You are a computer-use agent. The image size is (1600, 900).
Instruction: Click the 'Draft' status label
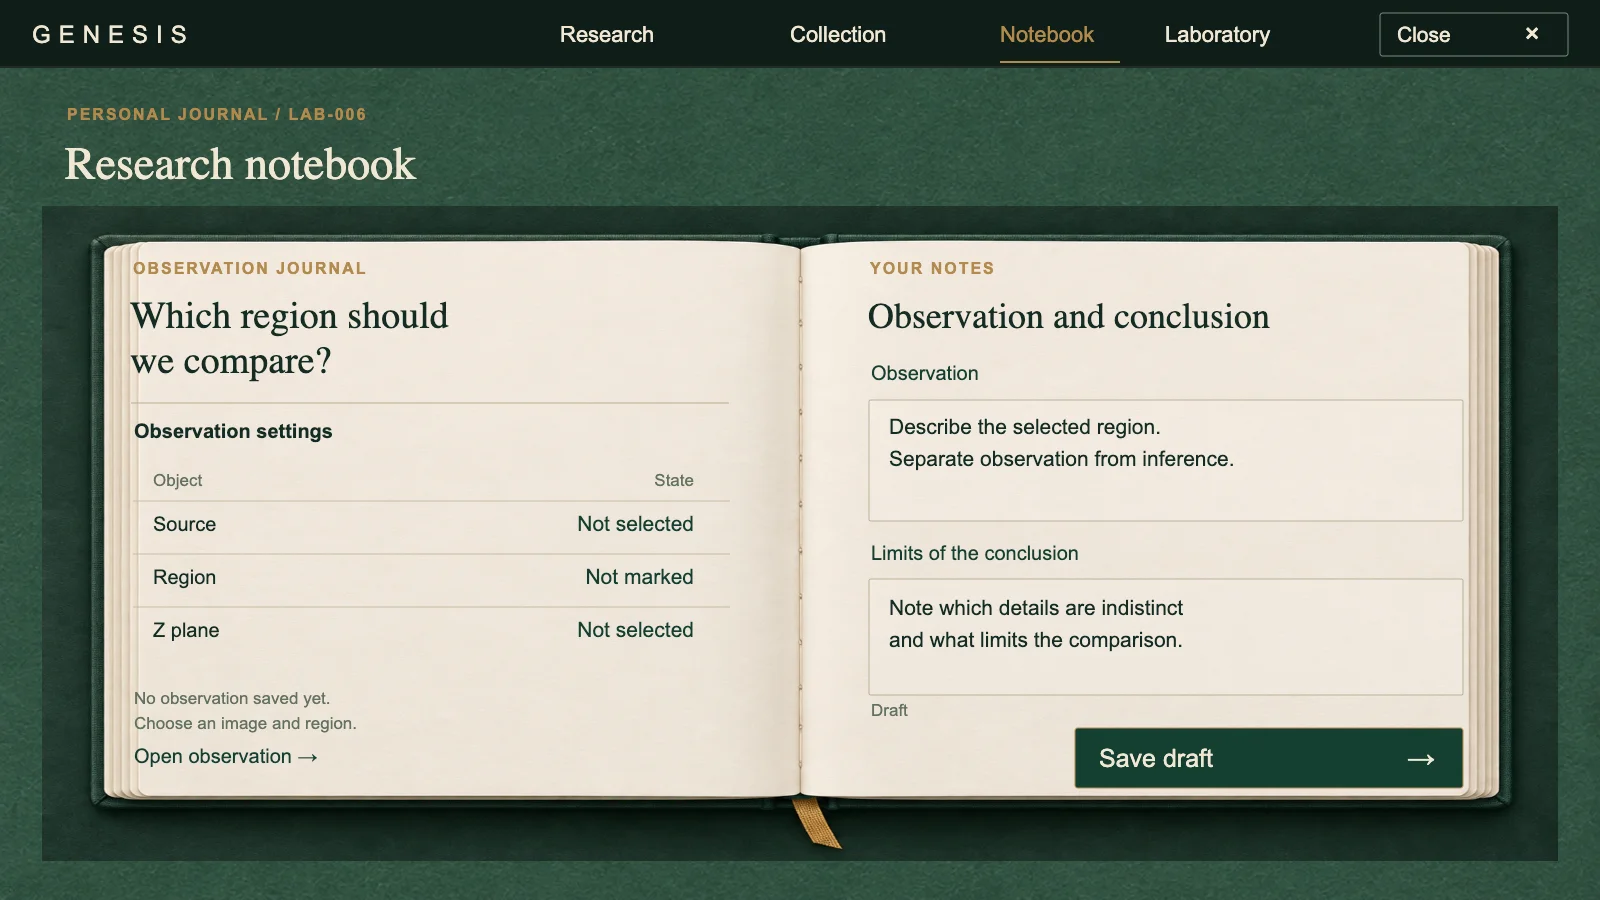[x=889, y=710]
